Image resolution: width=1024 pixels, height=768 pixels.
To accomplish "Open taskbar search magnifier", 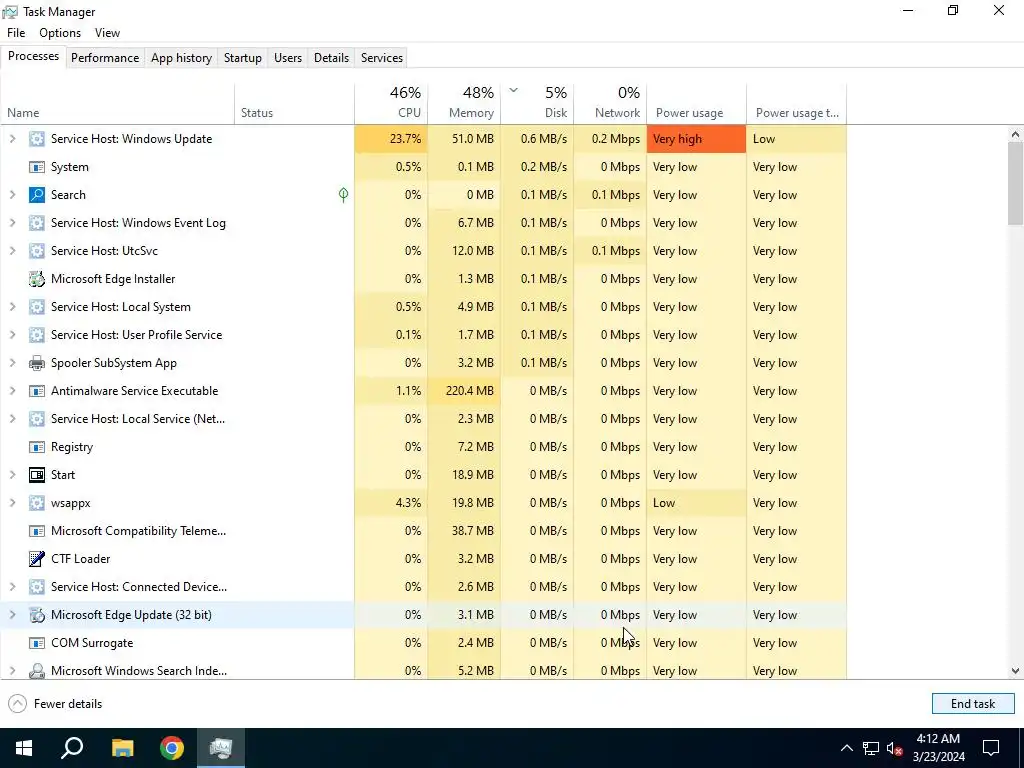I will pos(72,748).
